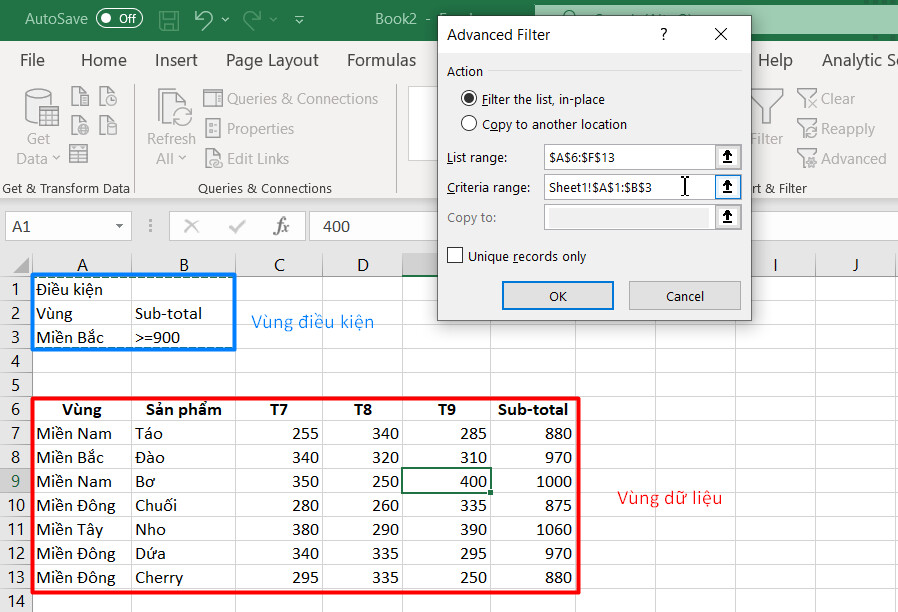Switch to the Help ribbon tab
Screen dimensions: 898x612
click(x=775, y=60)
